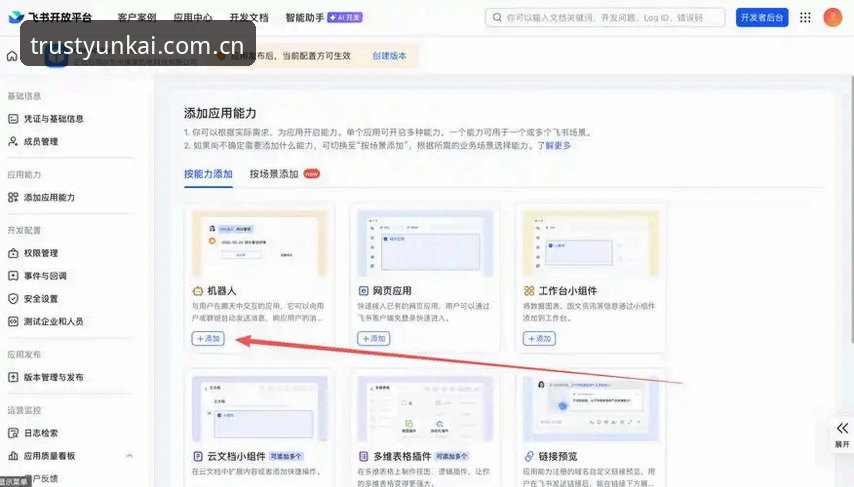
Task: Click the 事件与回调 icon
Action: (x=13, y=276)
